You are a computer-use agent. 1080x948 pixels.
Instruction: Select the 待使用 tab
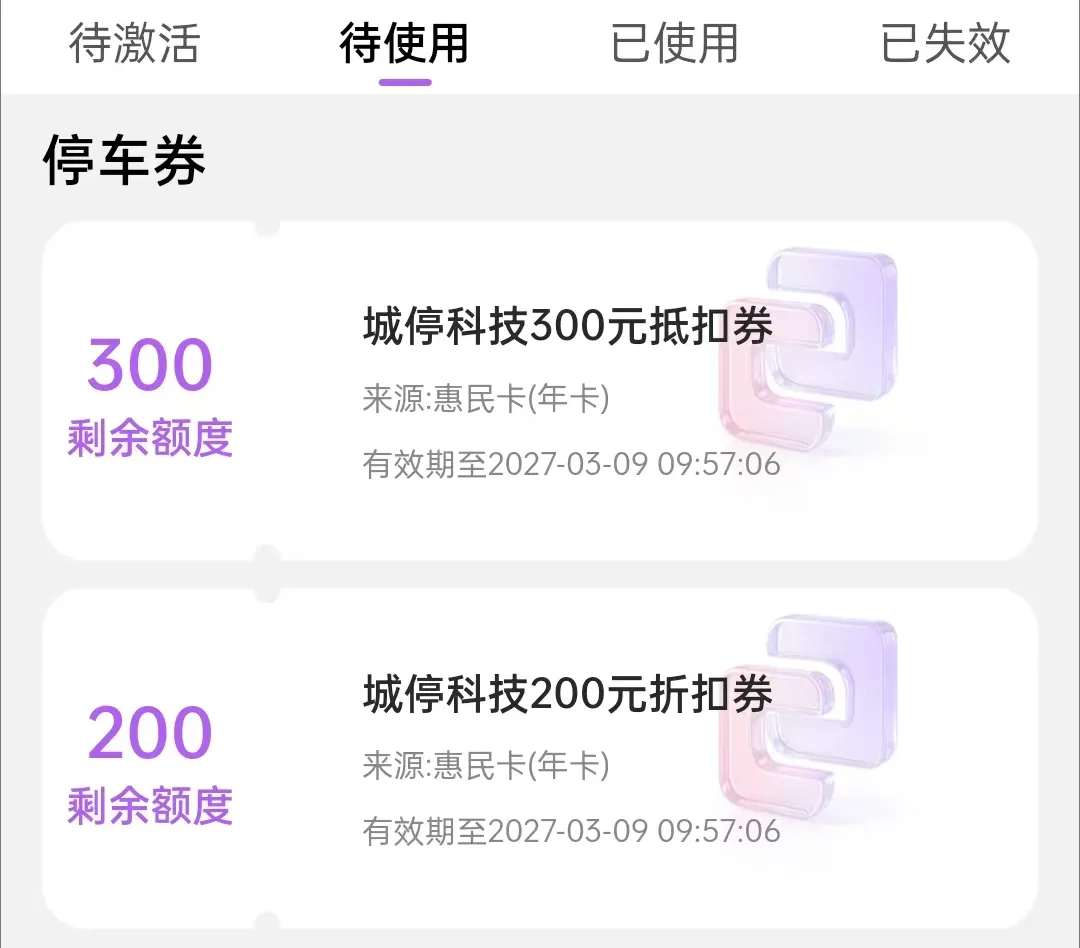pyautogui.click(x=404, y=43)
